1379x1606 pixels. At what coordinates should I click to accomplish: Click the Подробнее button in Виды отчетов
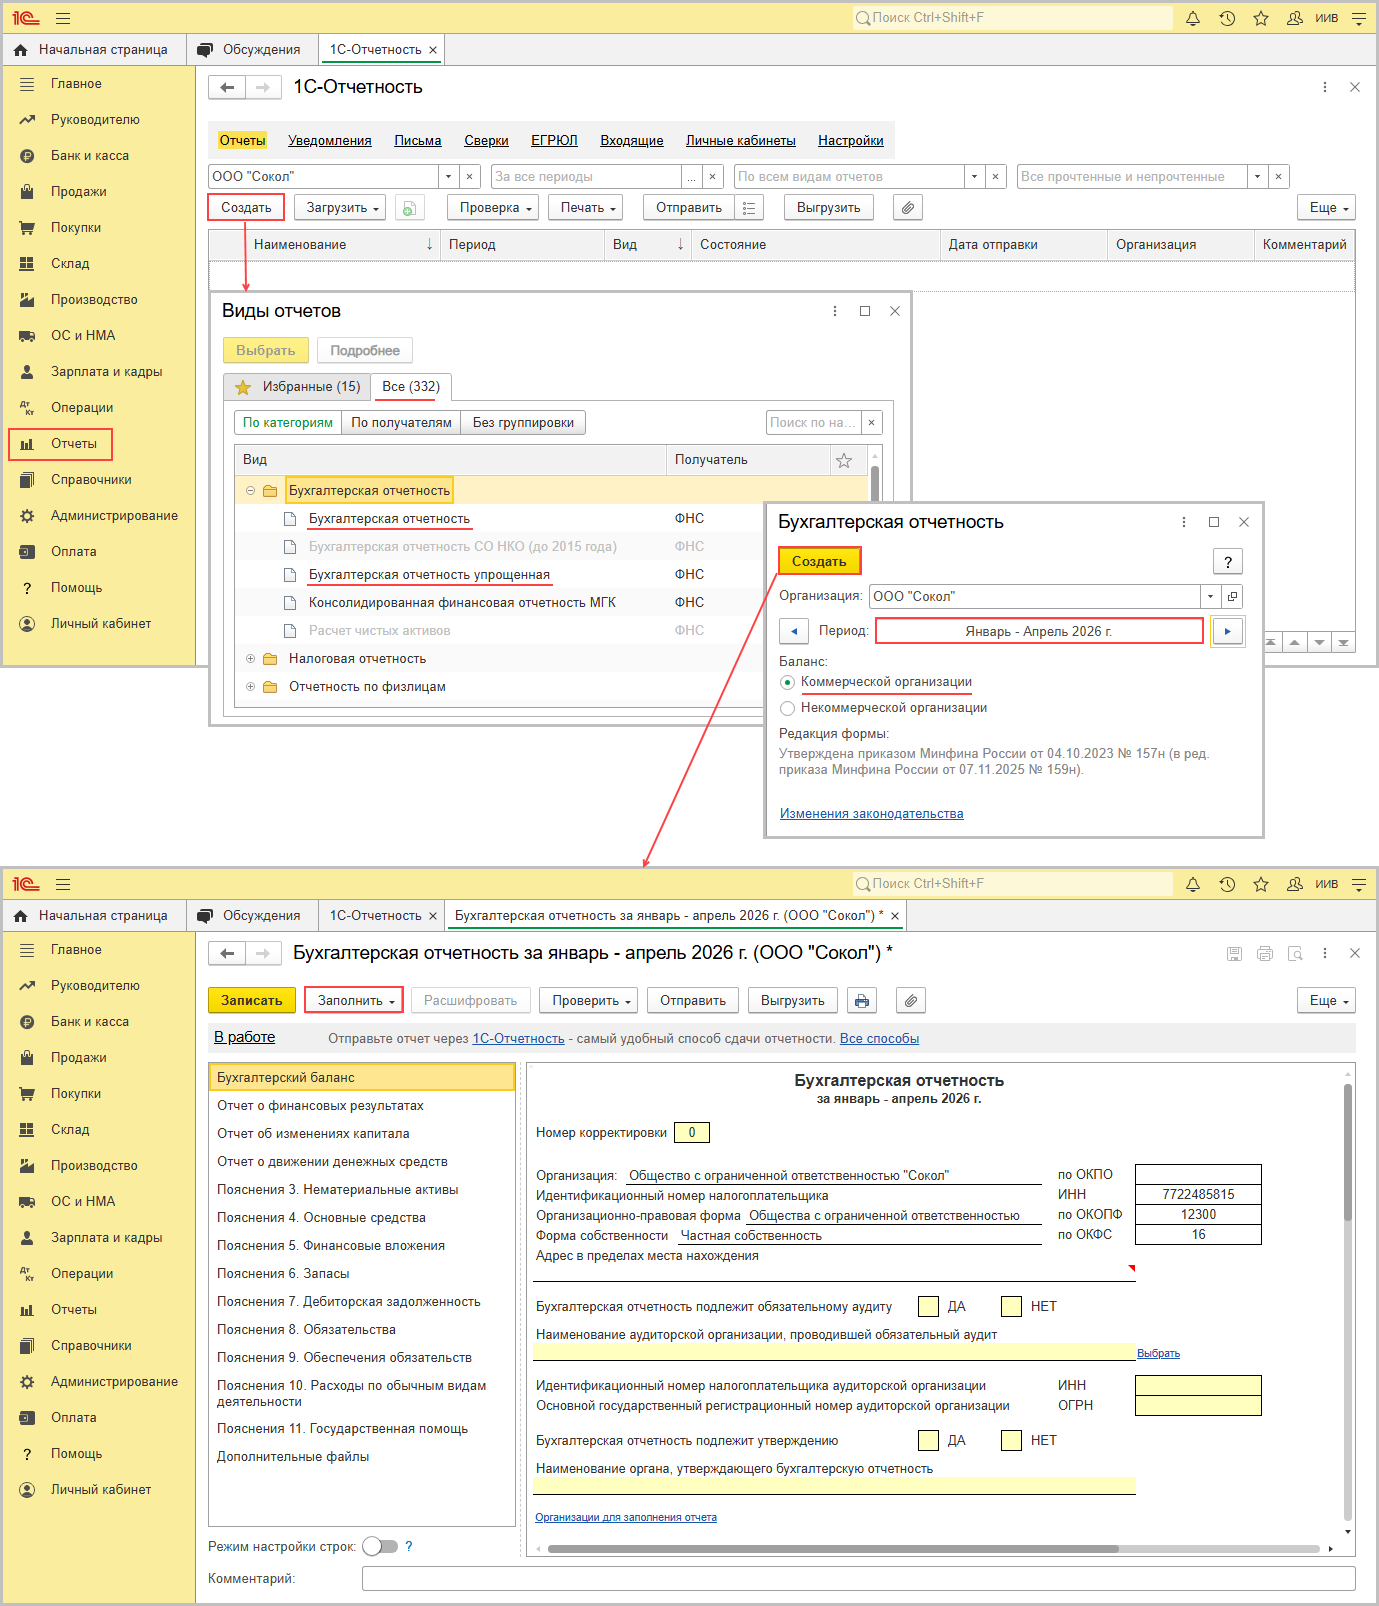click(x=365, y=351)
